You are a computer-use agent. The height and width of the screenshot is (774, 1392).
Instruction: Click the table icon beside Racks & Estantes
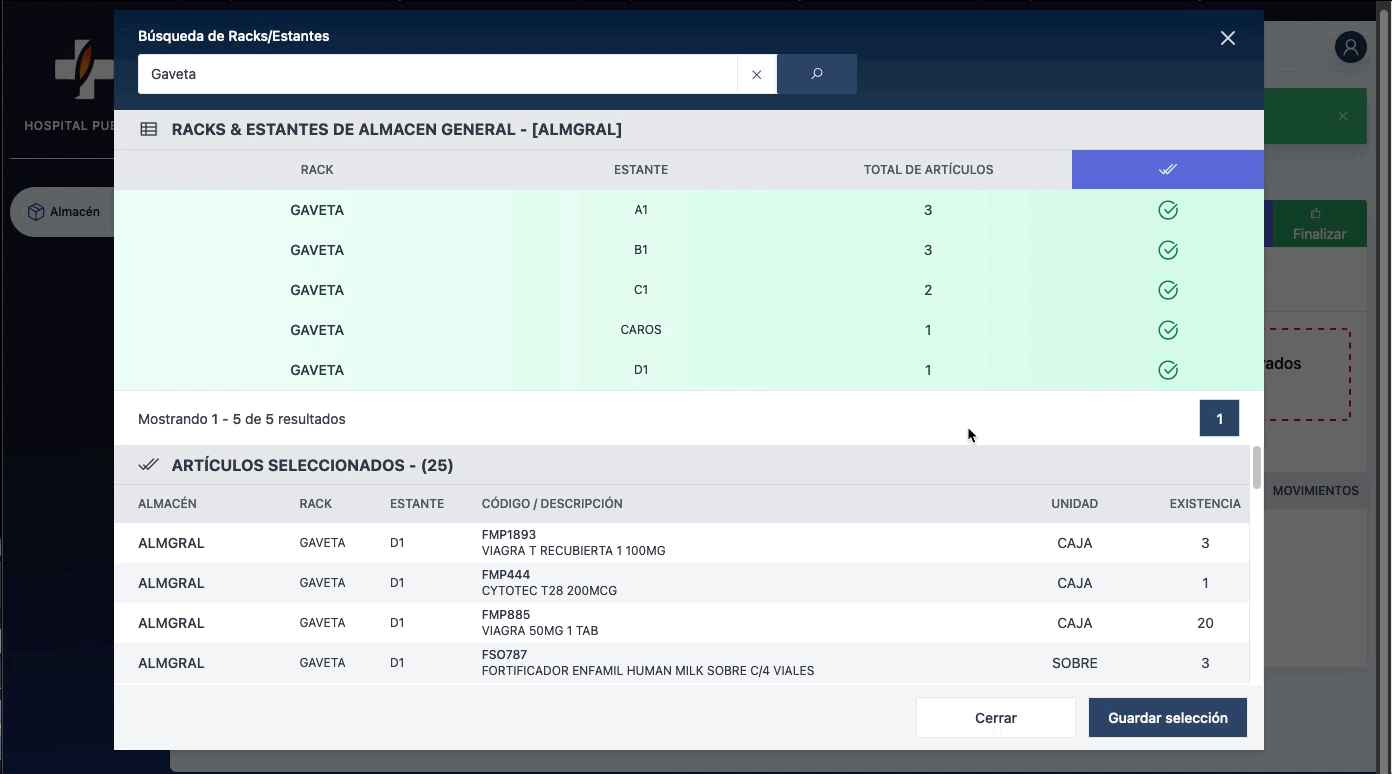[149, 129]
